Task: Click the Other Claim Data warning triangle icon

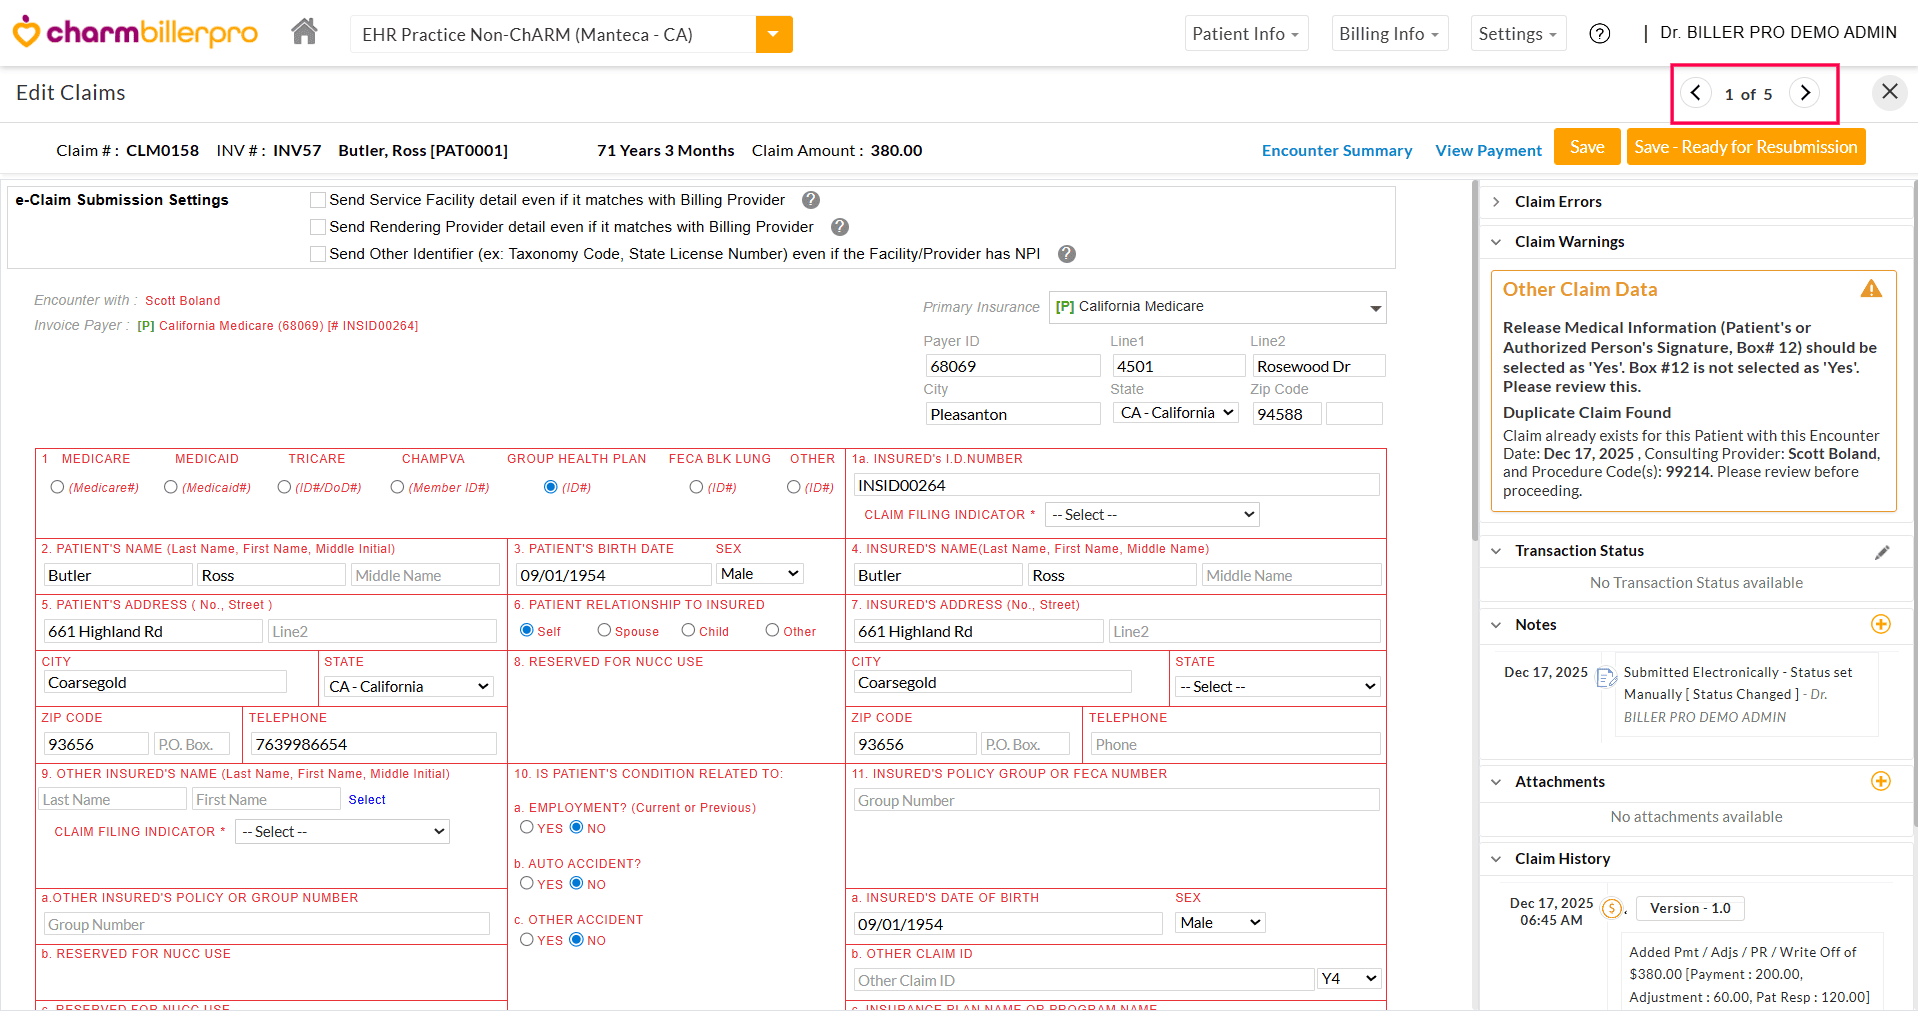Action: [1871, 289]
